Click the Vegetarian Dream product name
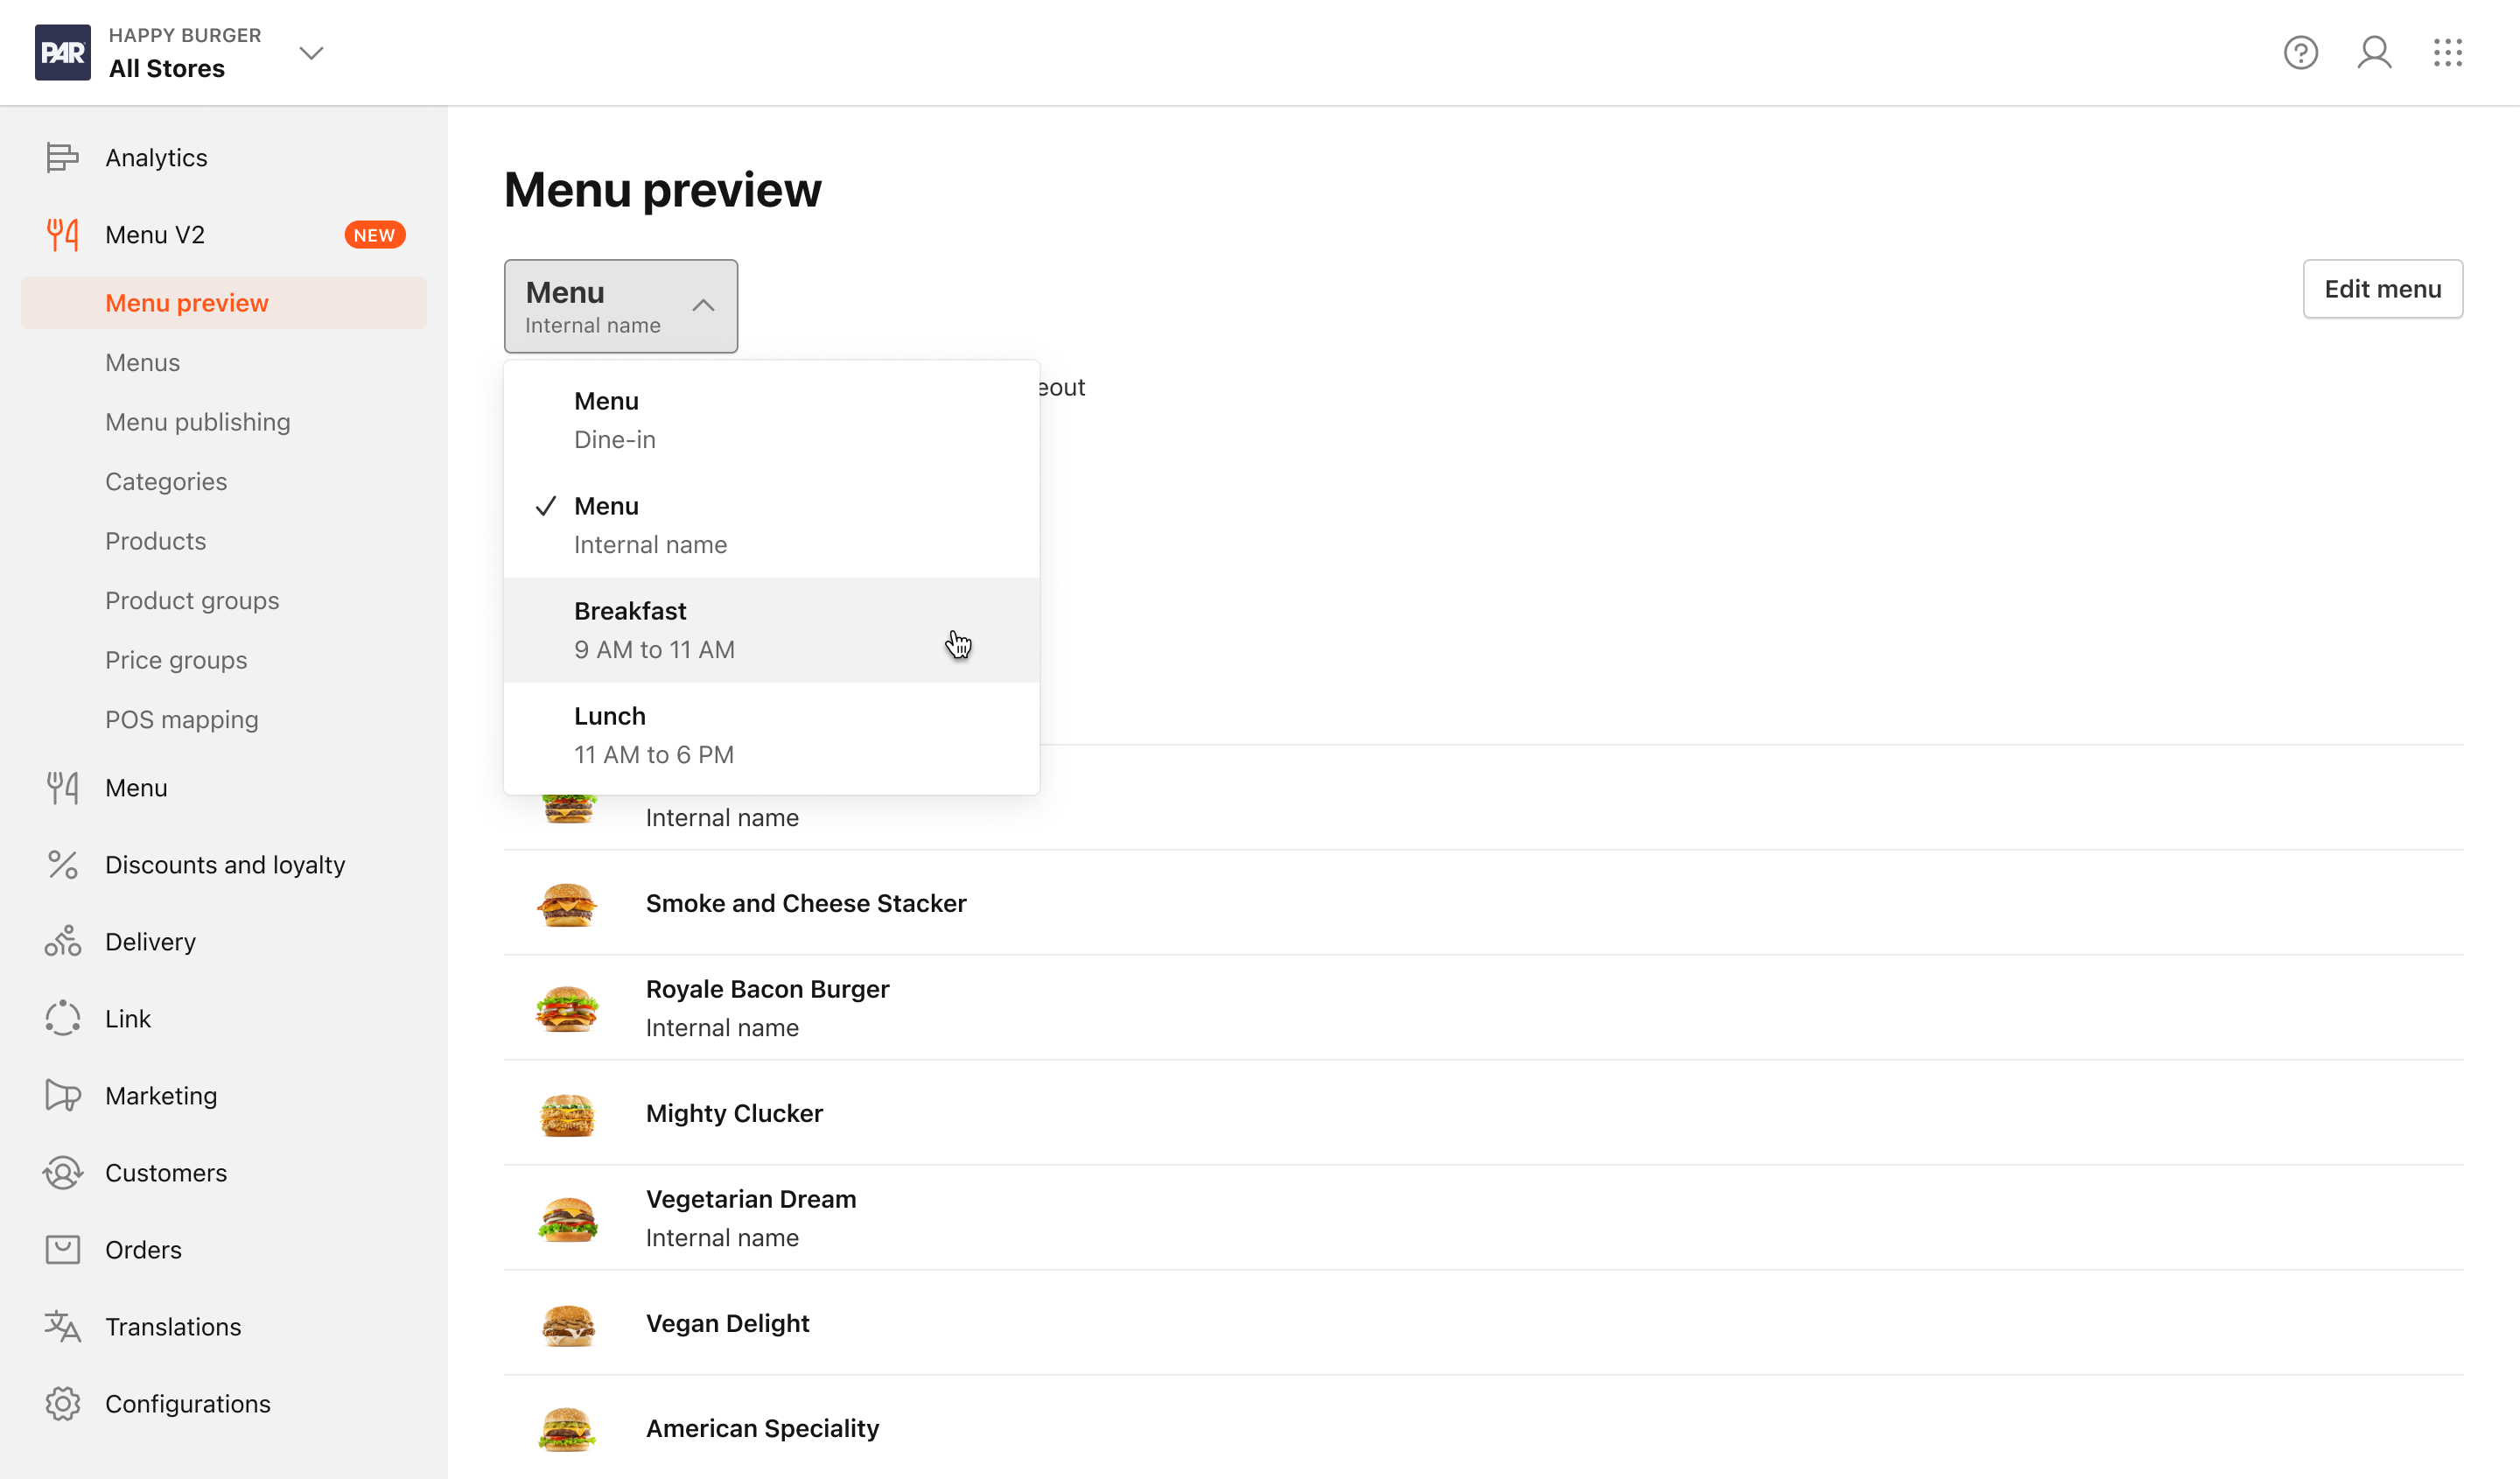2520x1479 pixels. (x=751, y=1199)
